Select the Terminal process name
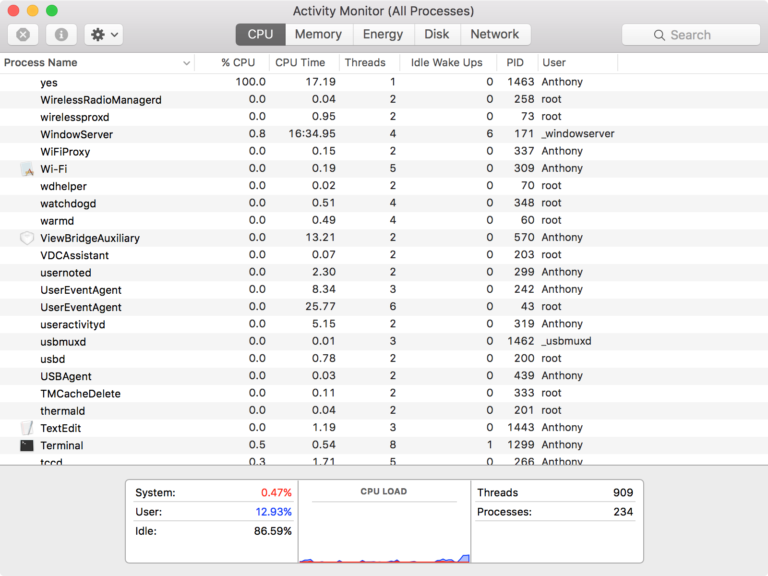 point(62,446)
